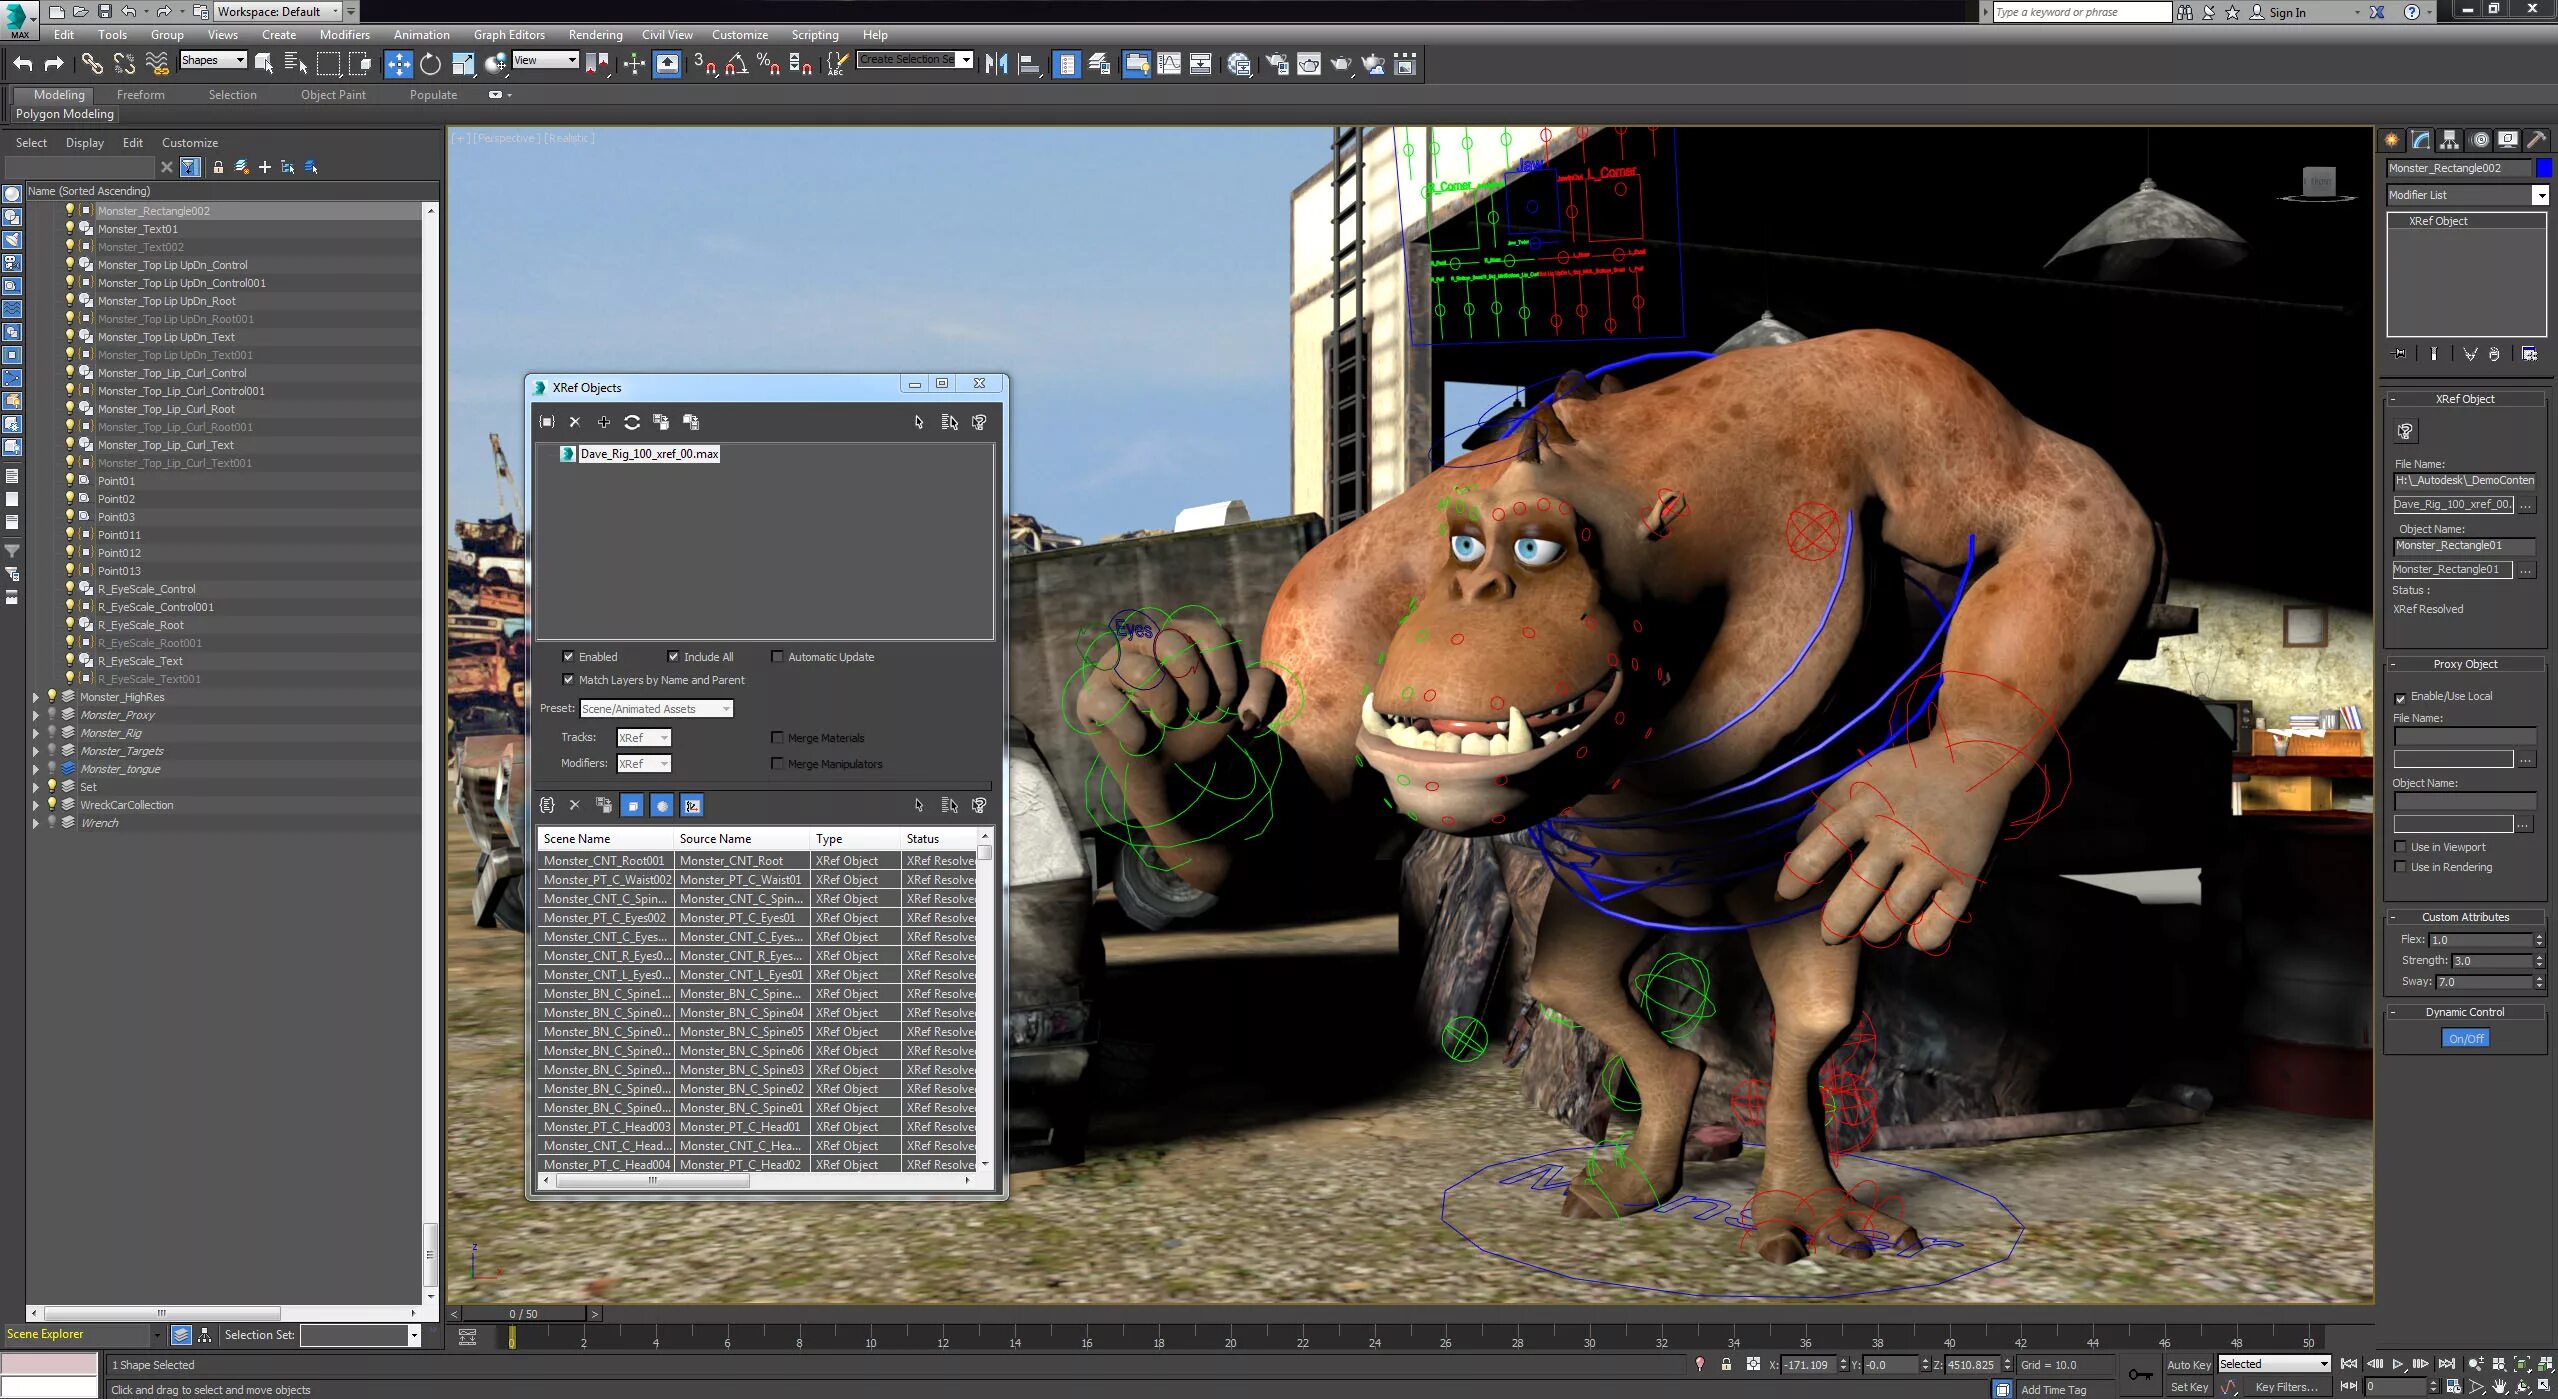Click the Dave_Rig_100_xref_00.max file entry
Viewport: 2558px width, 1399px height.
coord(649,453)
